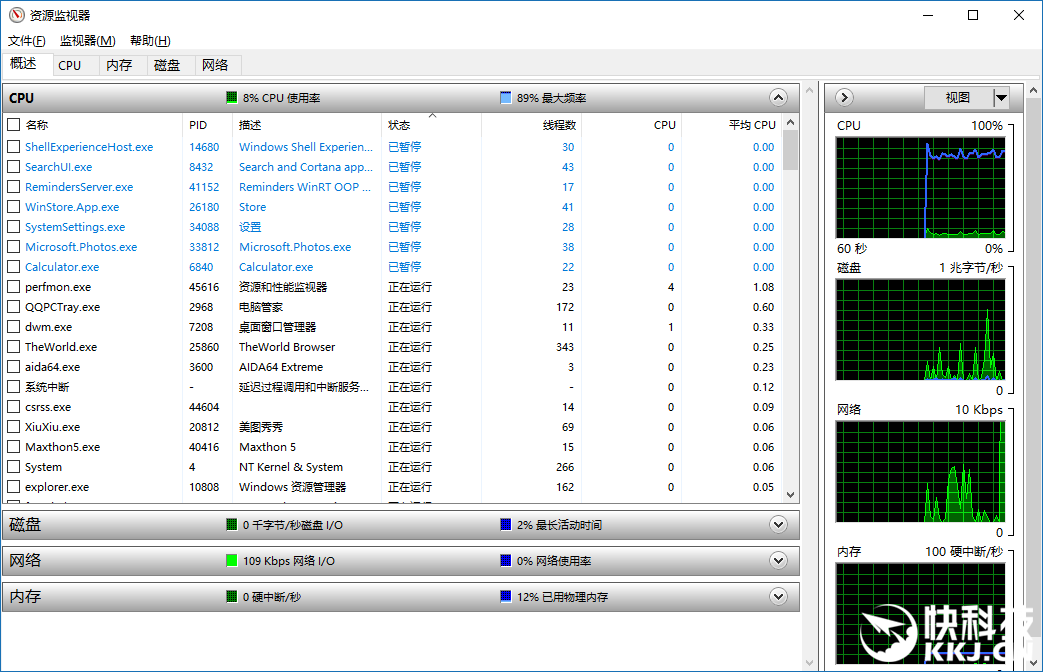Sort processes by 平均 CPU column header
This screenshot has width=1043, height=672.
[751, 125]
